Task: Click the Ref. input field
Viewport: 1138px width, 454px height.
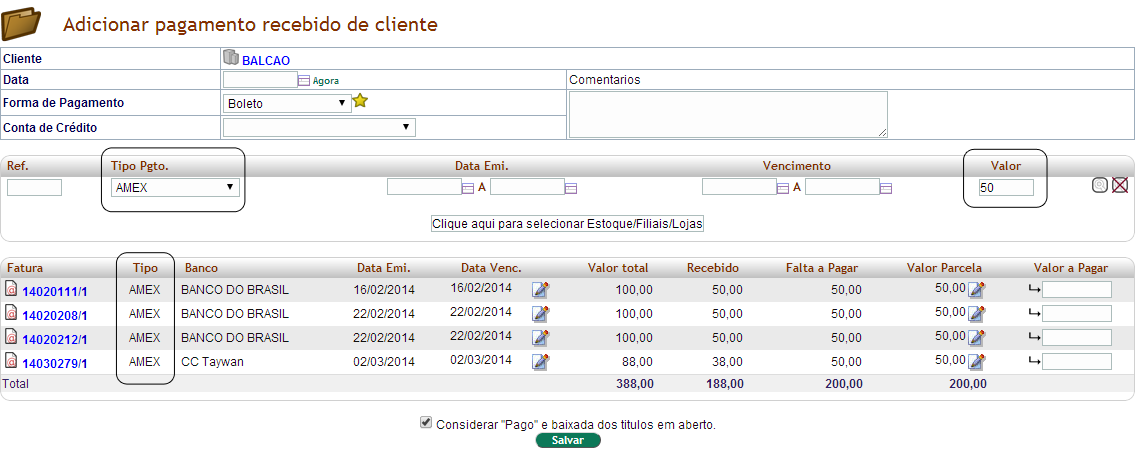Action: (34, 187)
